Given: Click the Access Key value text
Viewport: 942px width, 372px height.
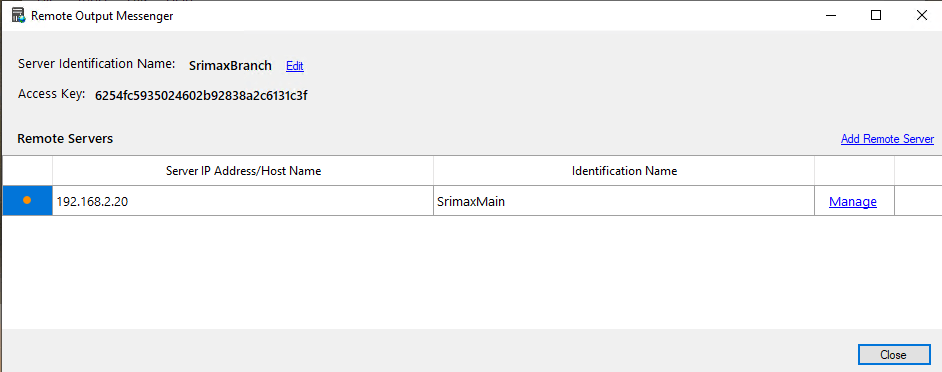Looking at the screenshot, I should [201, 96].
